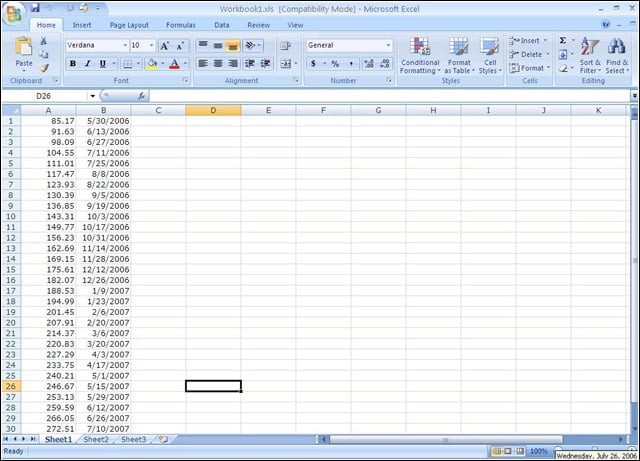
Task: Open the General number format dropdown
Action: pyautogui.click(x=388, y=45)
